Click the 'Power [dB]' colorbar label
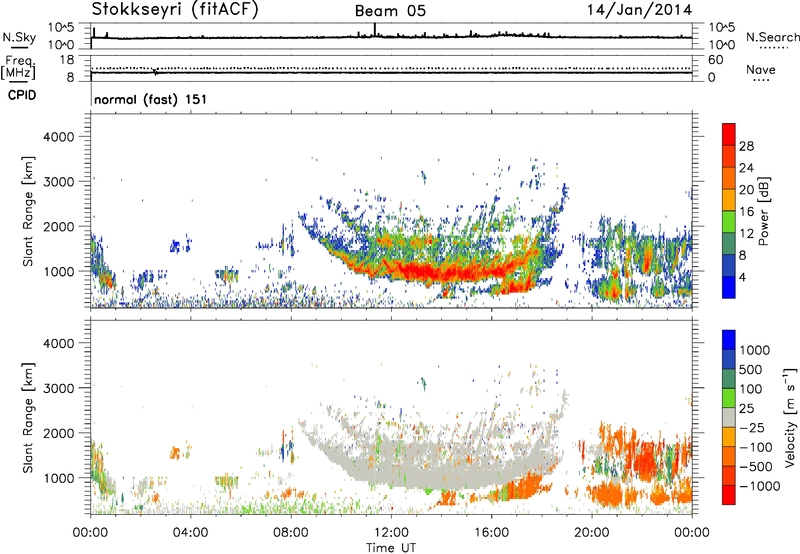Screen dimensions: 800x554 [x=763, y=211]
